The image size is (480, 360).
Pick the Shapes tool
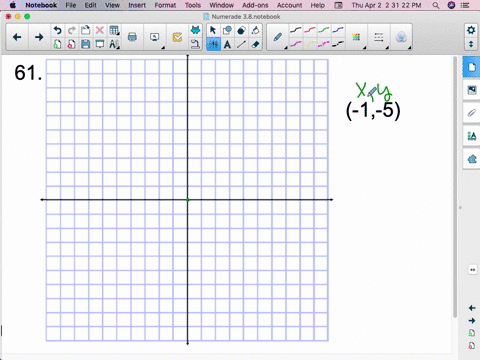tap(227, 30)
